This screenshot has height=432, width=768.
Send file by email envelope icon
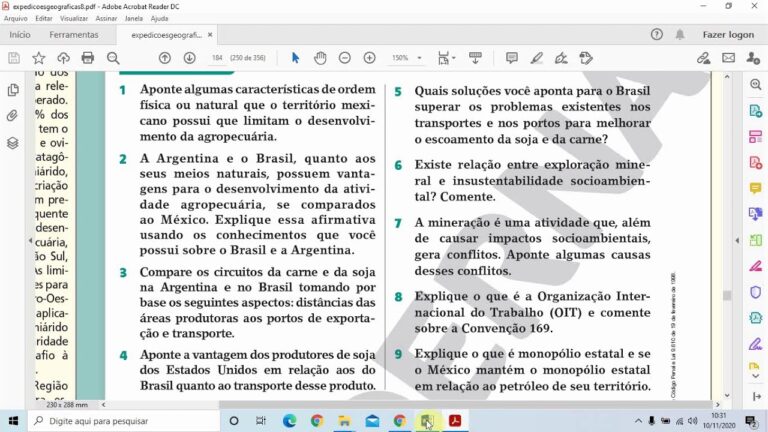pos(728,58)
